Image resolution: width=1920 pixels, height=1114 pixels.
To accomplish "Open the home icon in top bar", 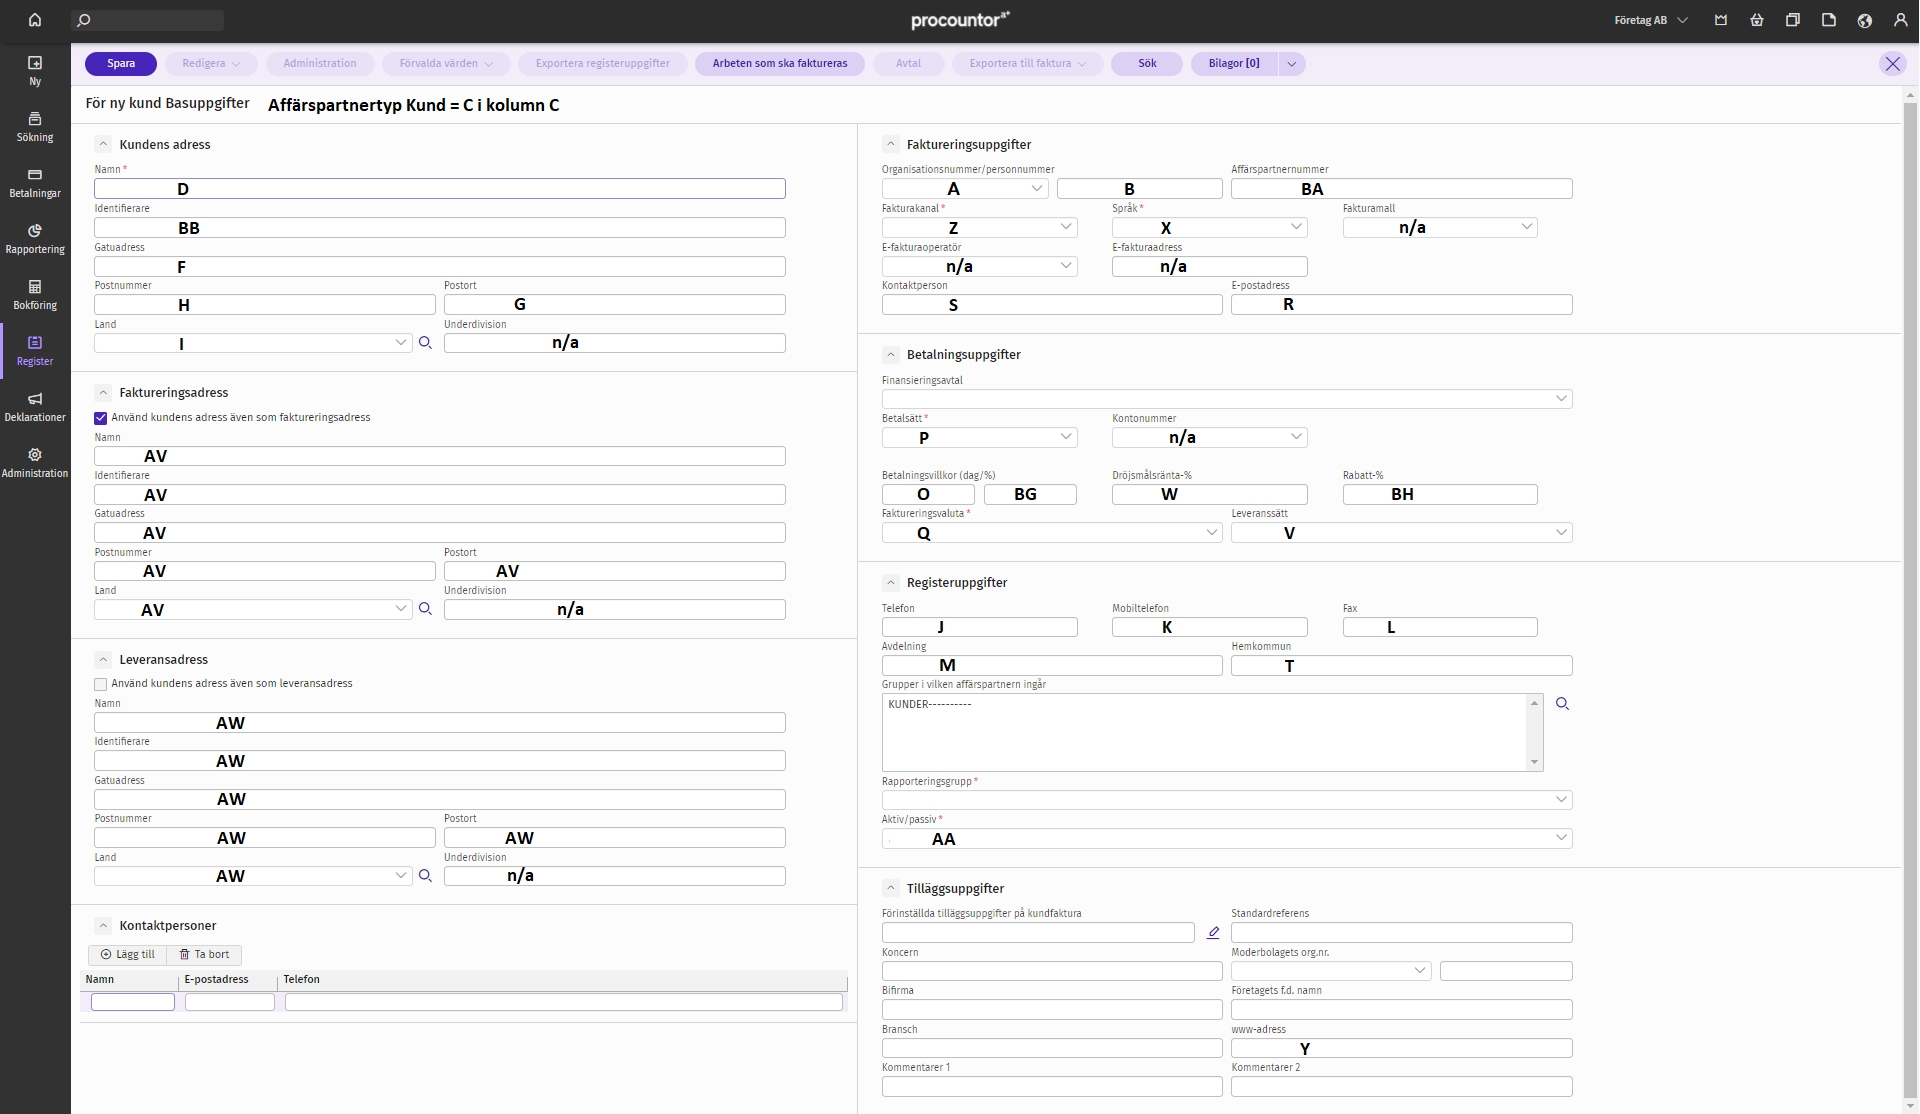I will pyautogui.click(x=35, y=20).
